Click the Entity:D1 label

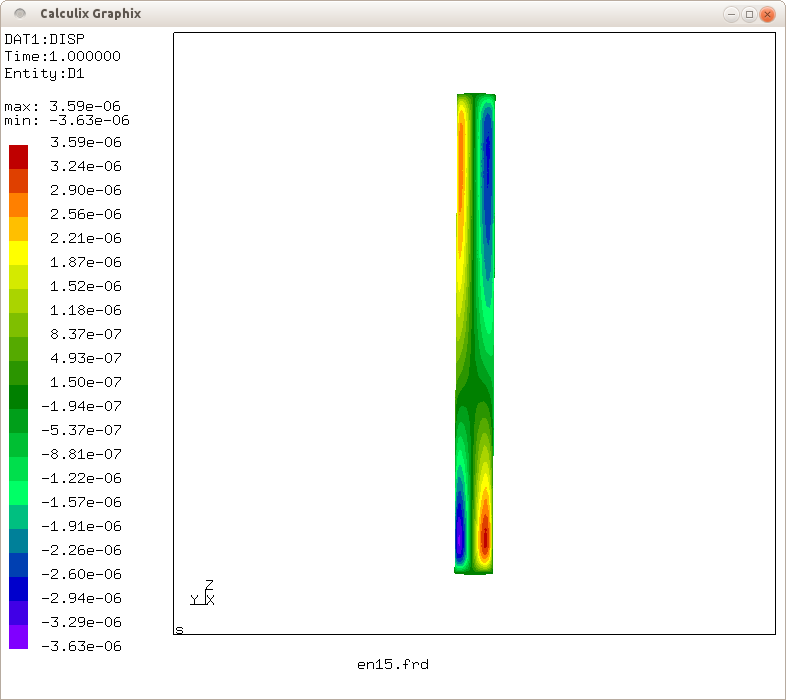coord(45,74)
